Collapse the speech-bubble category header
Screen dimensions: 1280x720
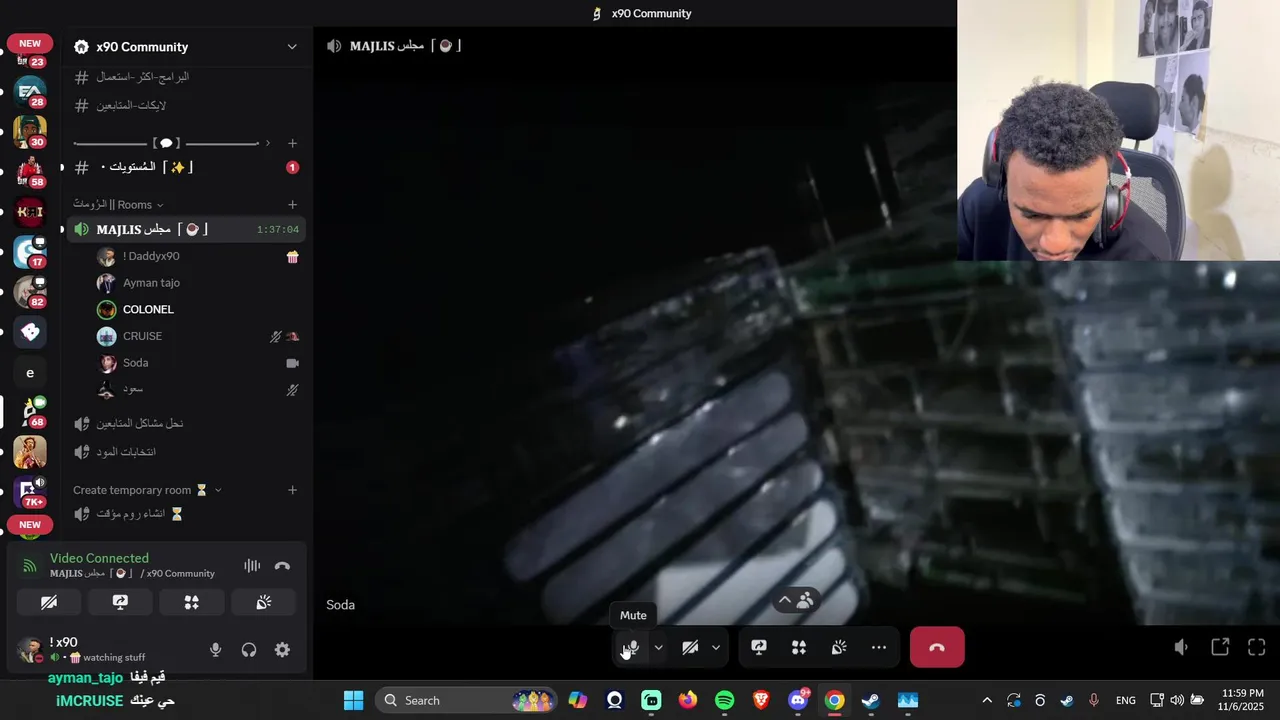click(172, 143)
